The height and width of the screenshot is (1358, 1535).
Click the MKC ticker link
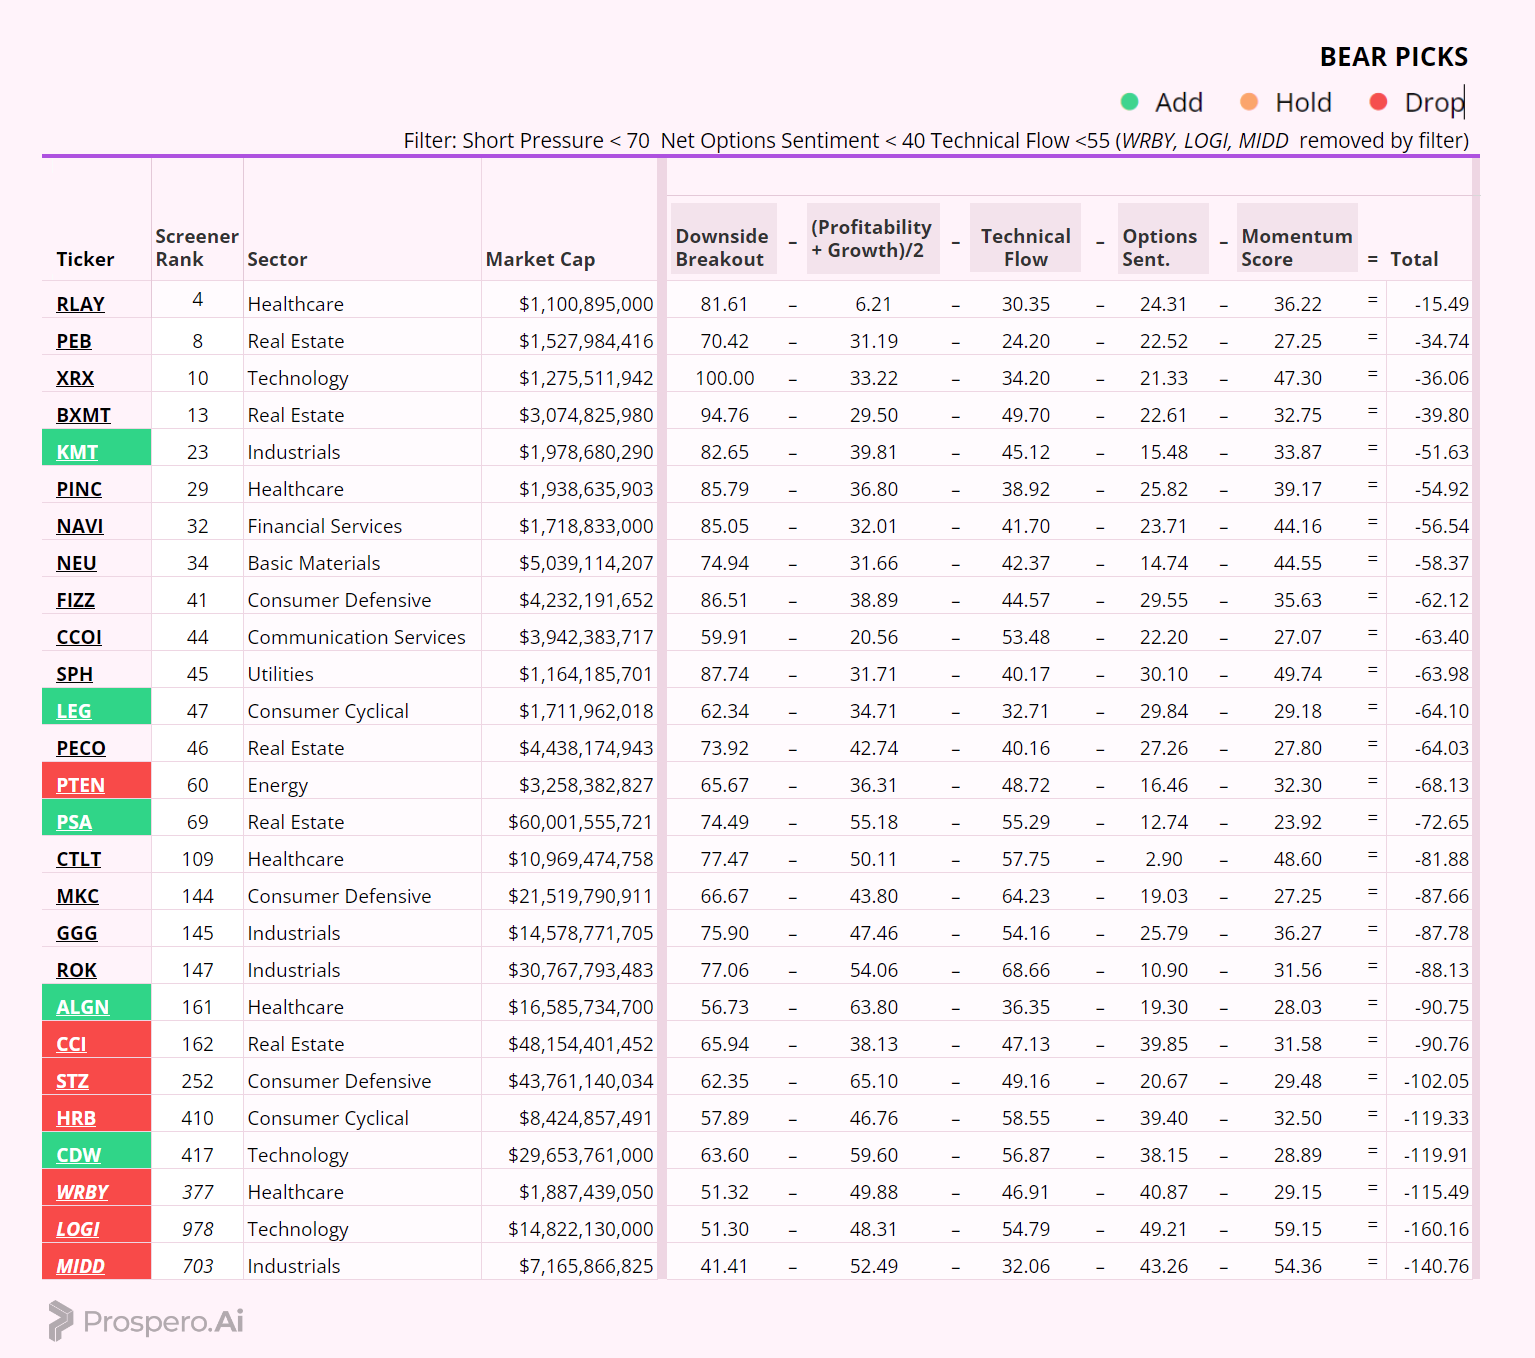point(77,896)
